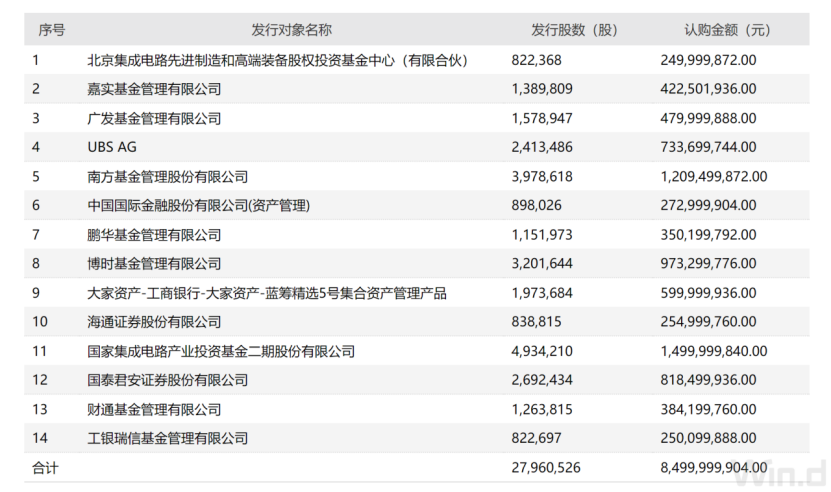Click the 认购金额（元） column header
Image resolution: width=831 pixels, height=492 pixels.
click(x=728, y=30)
